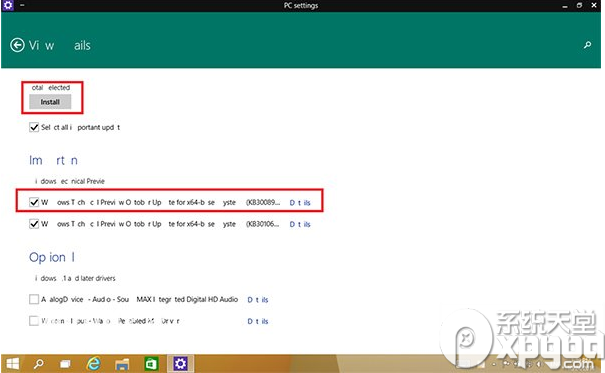
Task: Open Task View icon on taskbar
Action: [66, 364]
